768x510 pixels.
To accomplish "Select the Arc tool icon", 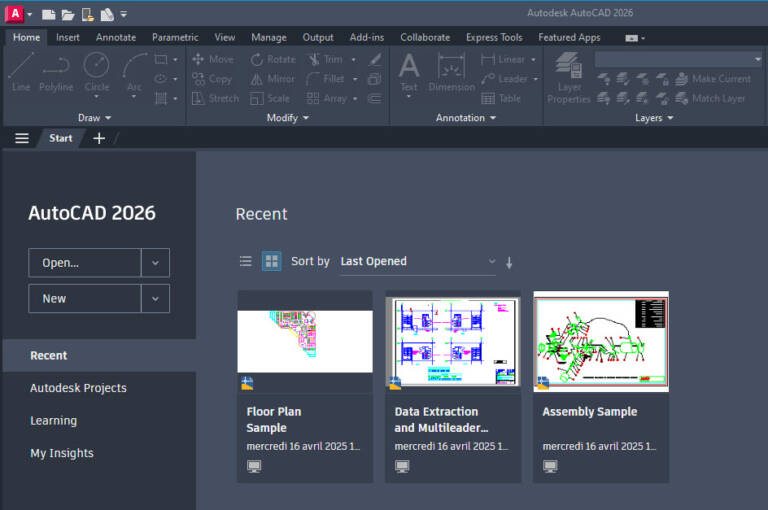I will pos(134,67).
